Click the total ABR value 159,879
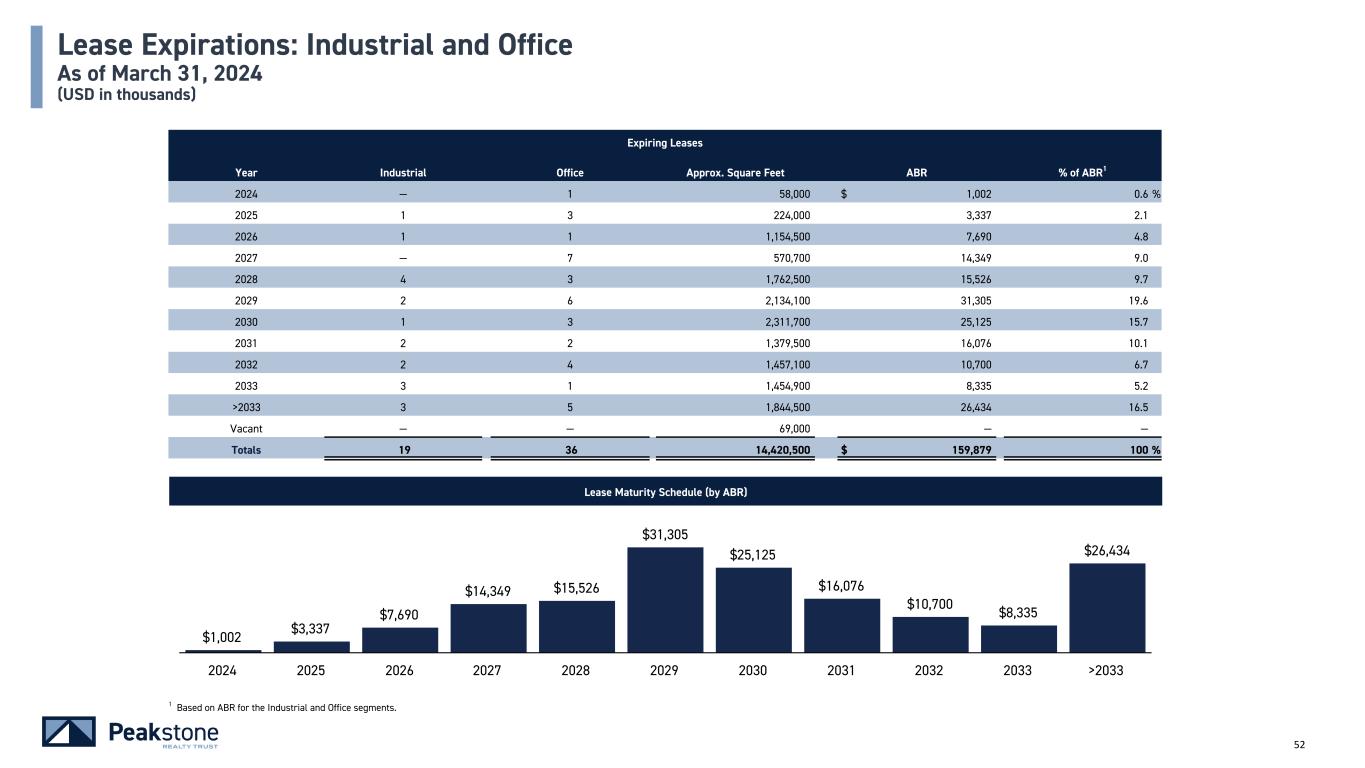Viewport: 1365px width, 768px height. pos(968,450)
